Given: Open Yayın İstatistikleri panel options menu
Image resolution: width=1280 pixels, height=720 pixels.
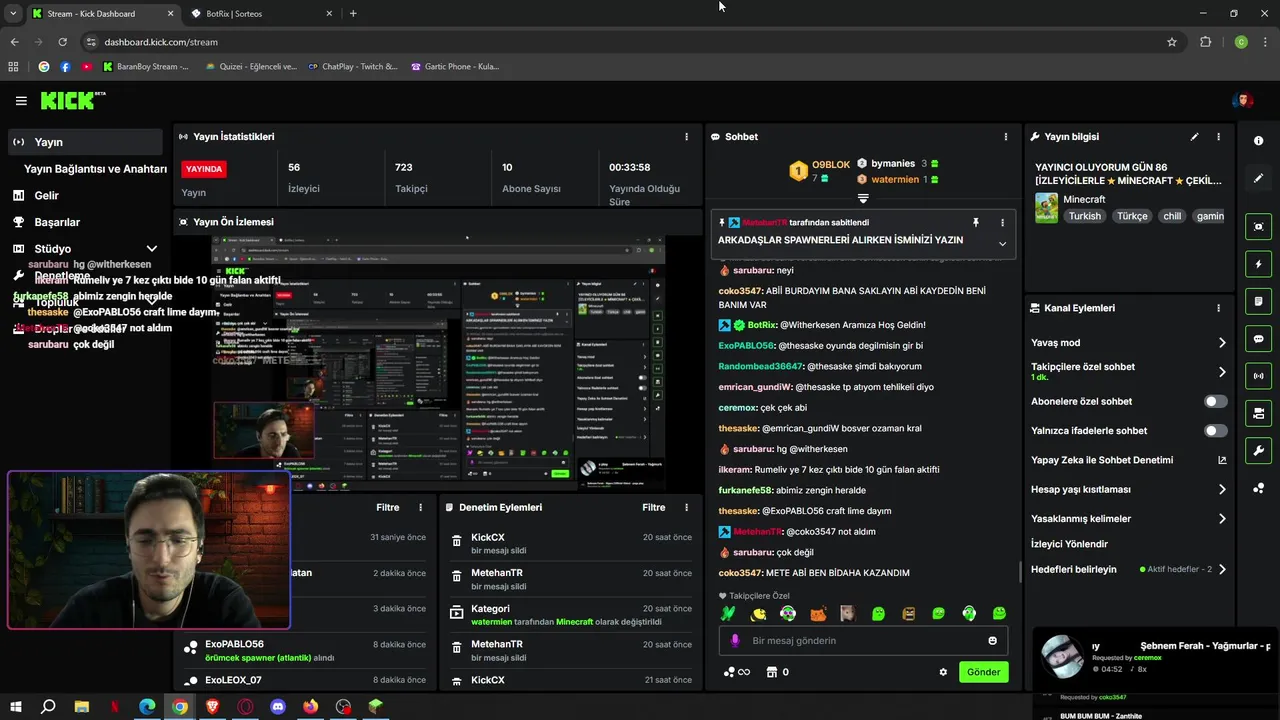Looking at the screenshot, I should click(686, 137).
